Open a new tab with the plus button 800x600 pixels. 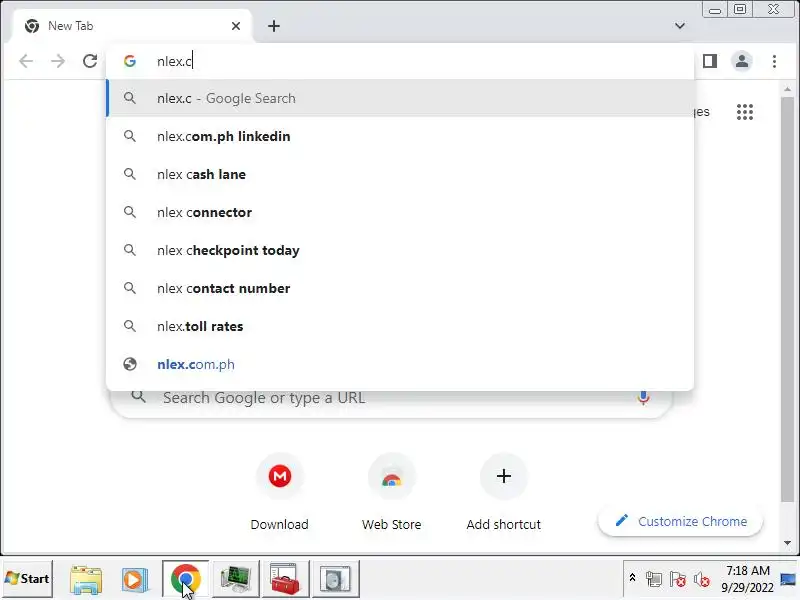tap(274, 26)
